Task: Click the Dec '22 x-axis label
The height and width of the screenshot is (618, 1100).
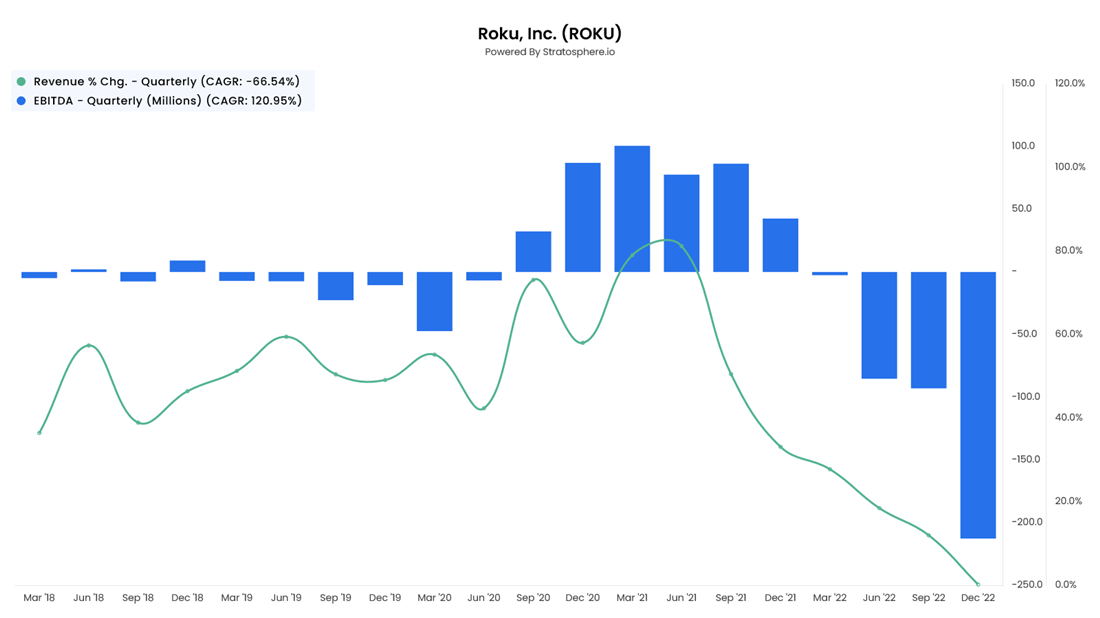Action: coord(978,598)
